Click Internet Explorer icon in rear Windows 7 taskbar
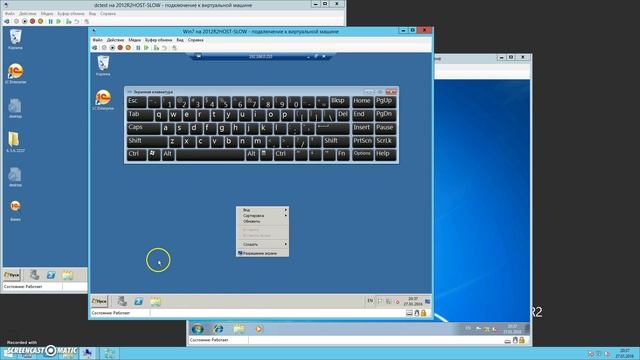Screen dimensions: 640x360 [x=218, y=329]
